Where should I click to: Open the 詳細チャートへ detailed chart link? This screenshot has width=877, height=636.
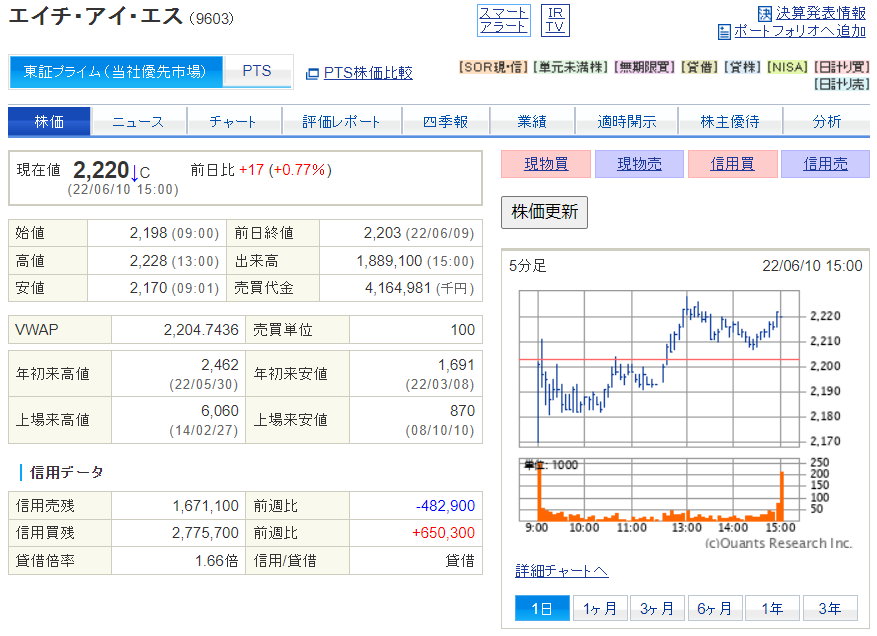[x=561, y=571]
